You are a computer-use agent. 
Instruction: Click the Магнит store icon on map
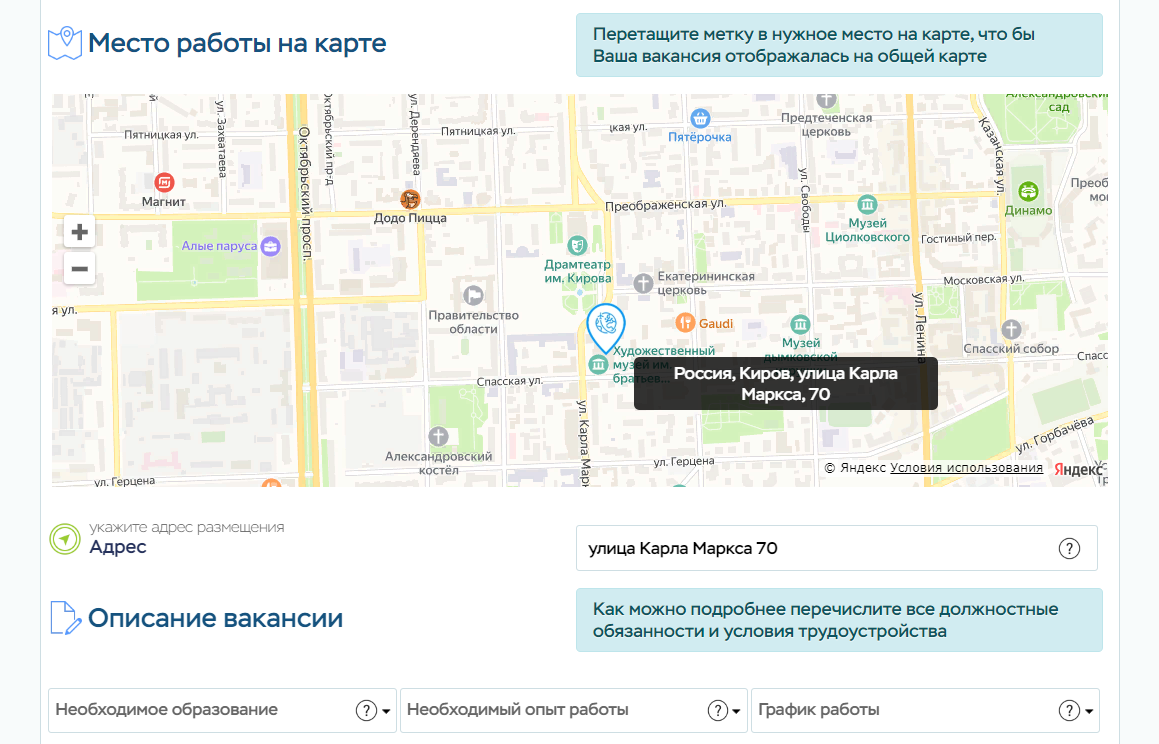pyautogui.click(x=164, y=182)
